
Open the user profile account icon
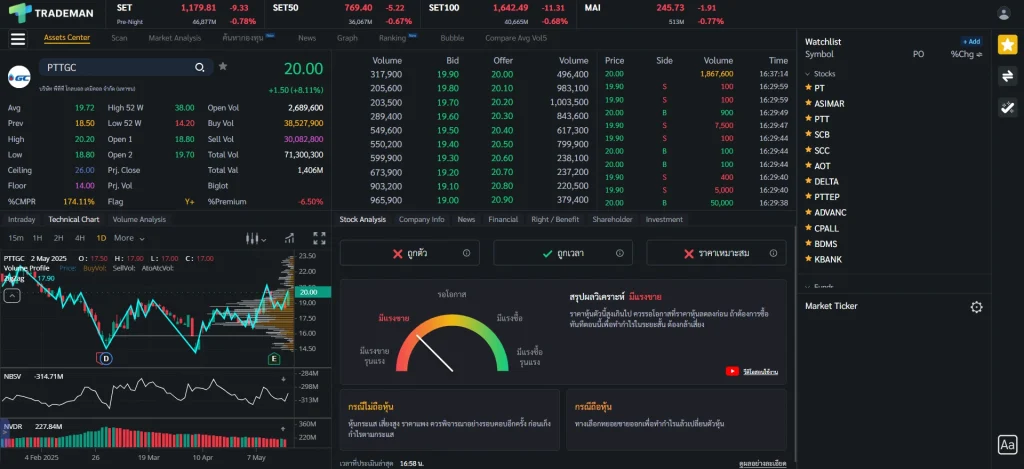[1004, 13]
